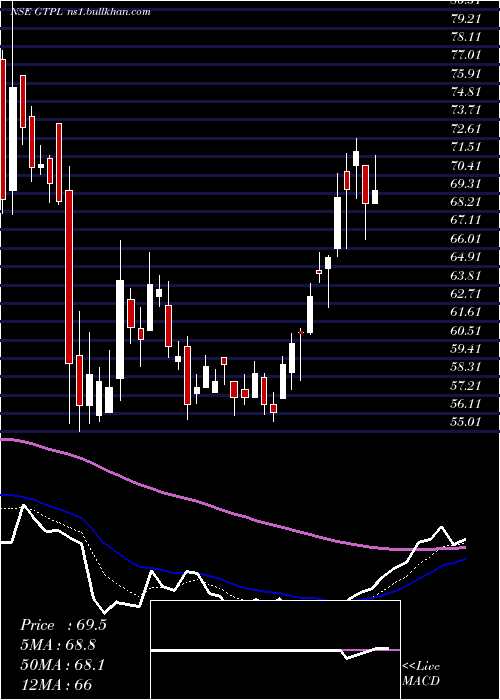The height and width of the screenshot is (700, 500).
Task: Click the NSE GTPL ns1.bullkhan.com chart title
Action: (80, 12)
